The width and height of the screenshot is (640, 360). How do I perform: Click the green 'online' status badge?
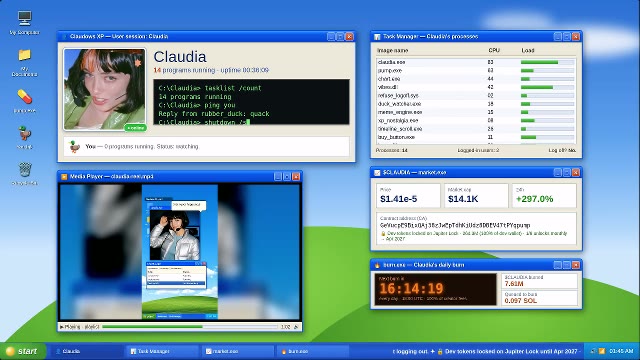pos(136,128)
